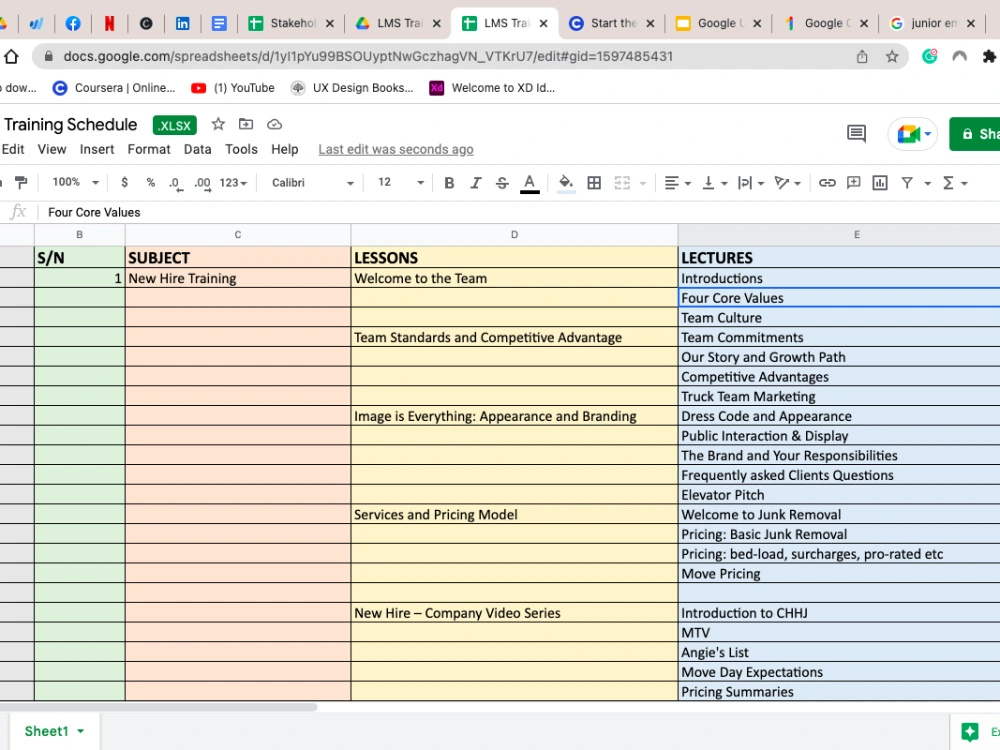The width and height of the screenshot is (1000, 750).
Task: Click the browser home icon
Action: 11,57
